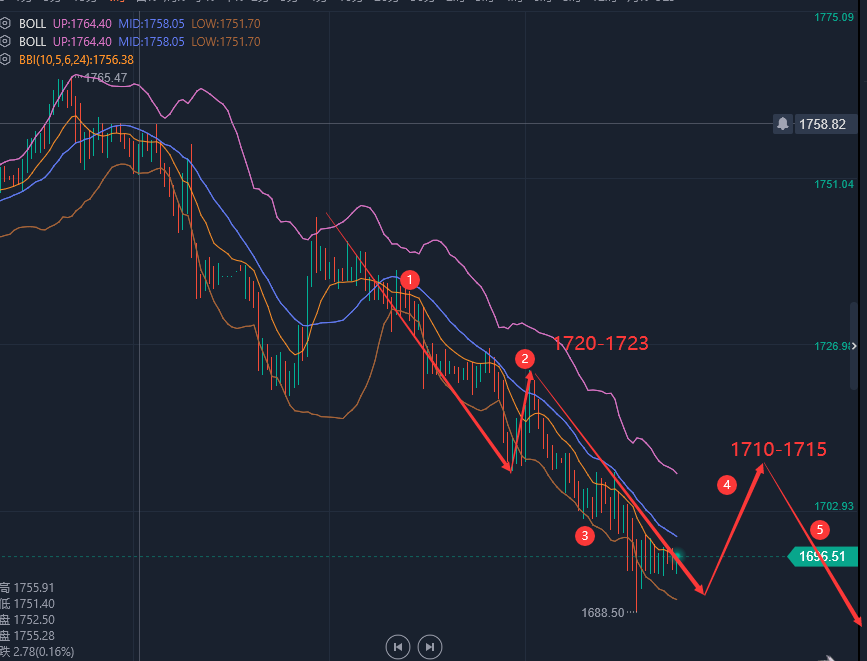
Task: Click the second row BOLL label
Action: click(x=32, y=41)
